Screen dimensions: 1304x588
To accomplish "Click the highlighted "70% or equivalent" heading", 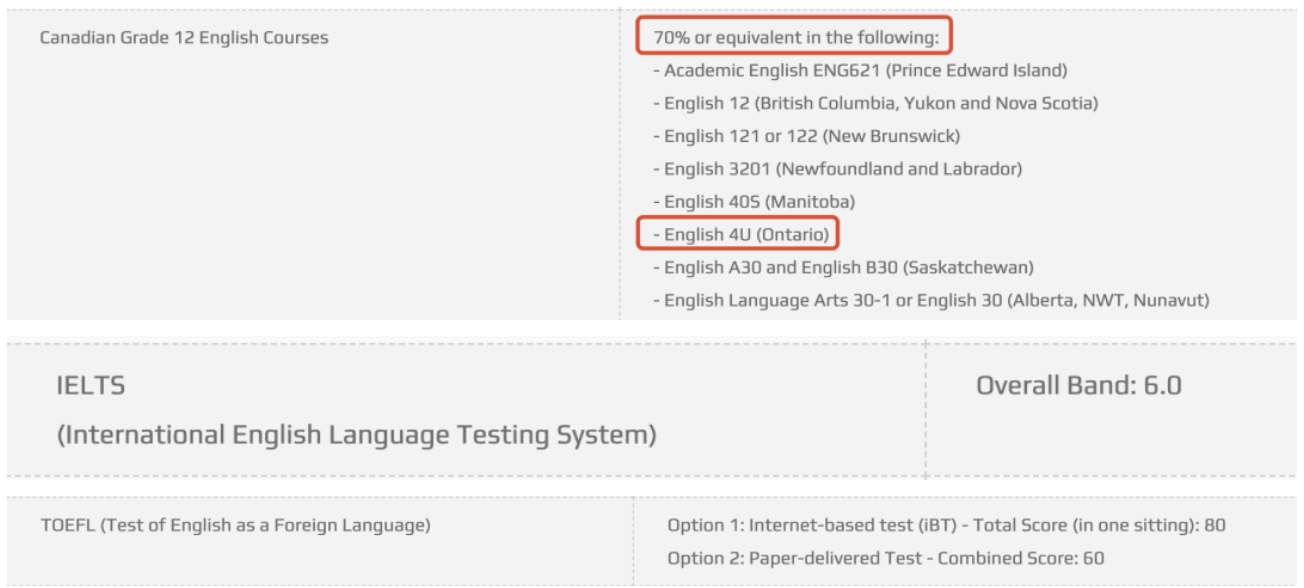I will (x=796, y=38).
